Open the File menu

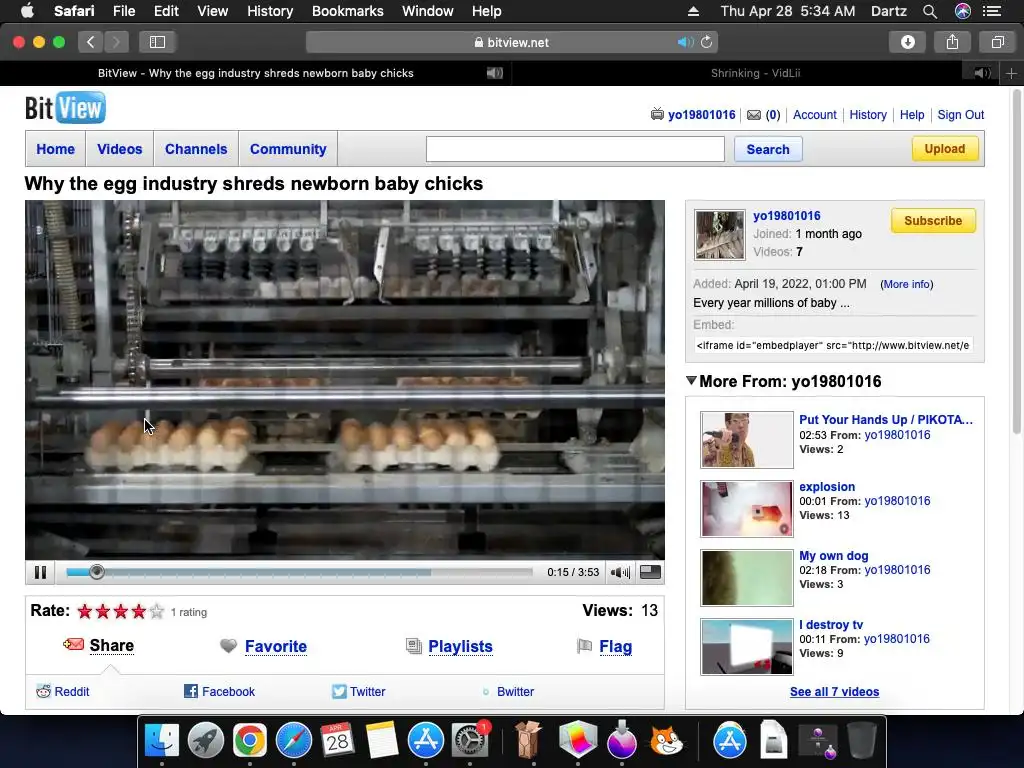123,11
